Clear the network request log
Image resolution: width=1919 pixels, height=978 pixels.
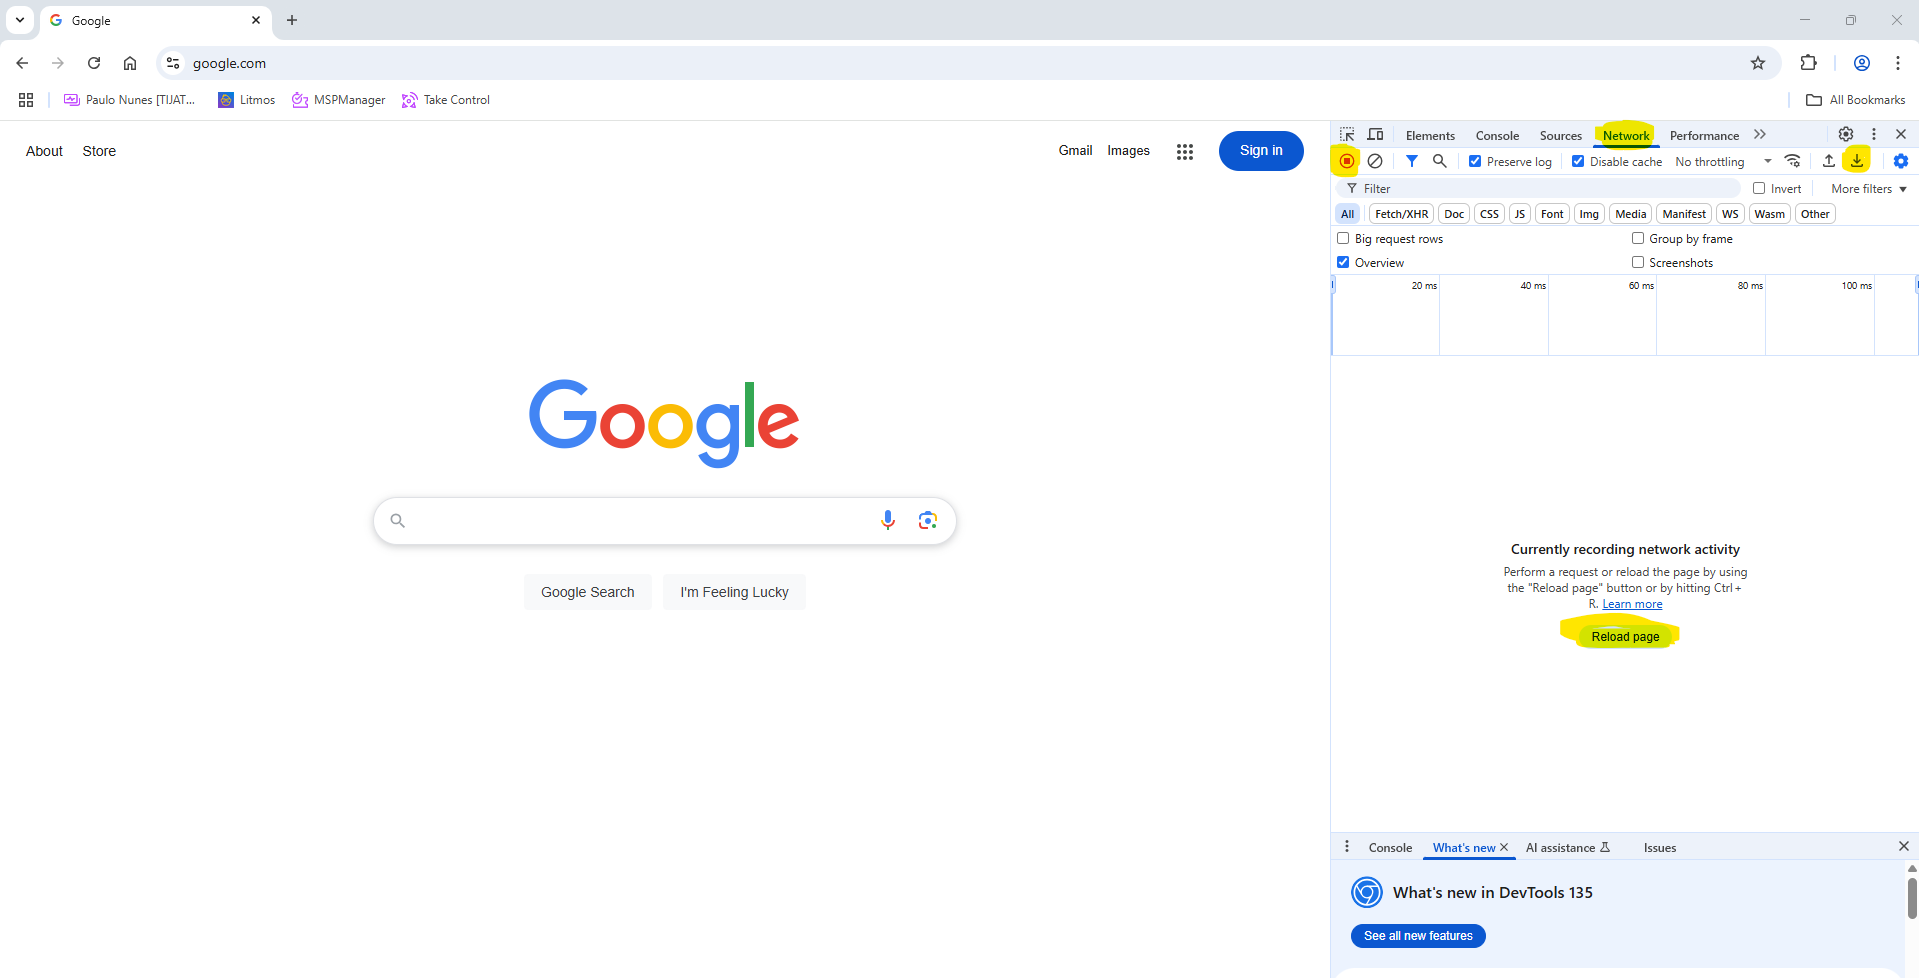coord(1375,160)
